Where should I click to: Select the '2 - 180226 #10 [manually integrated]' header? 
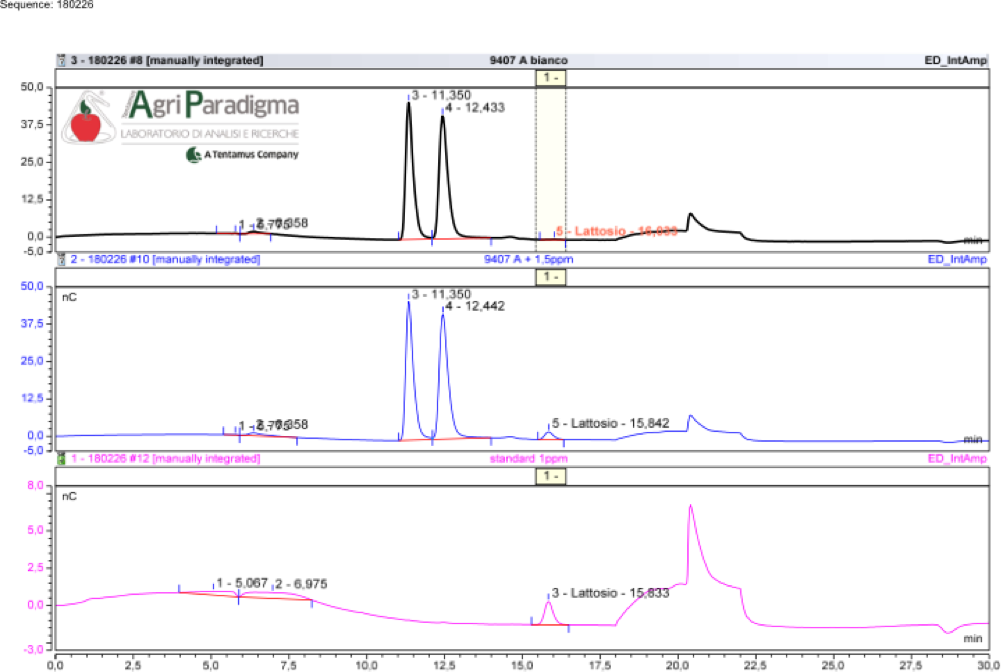tap(166, 259)
